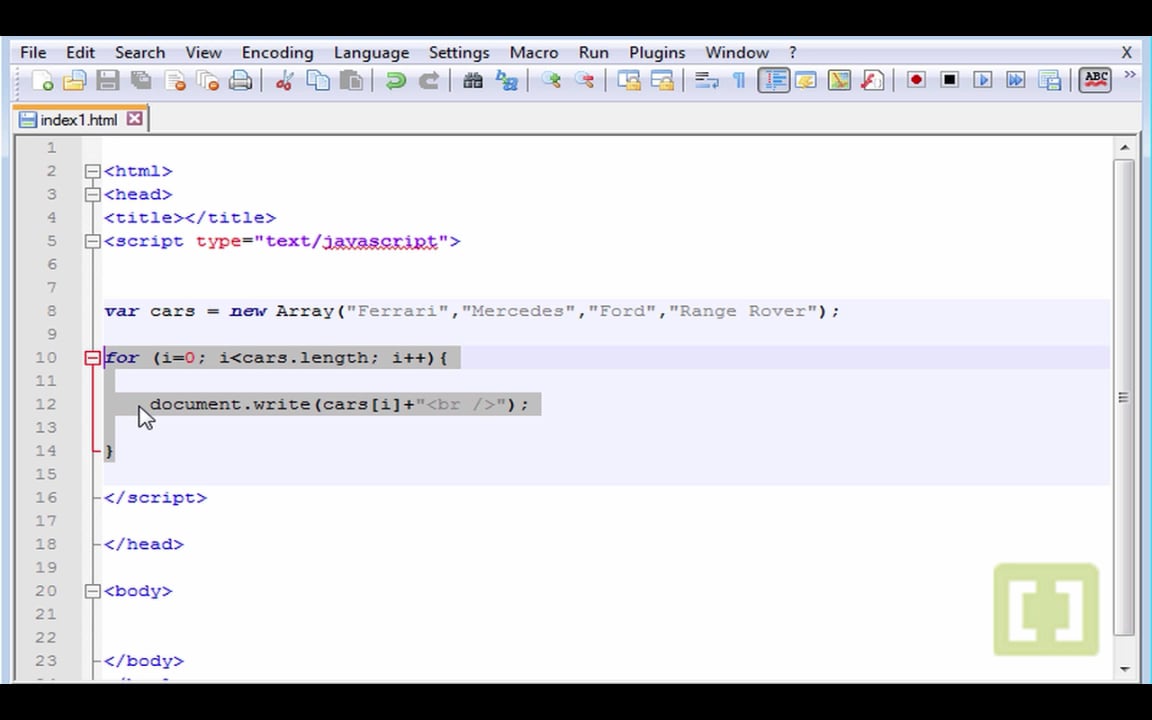
Task: Show hidden toolbar items chevron
Action: [x=1129, y=74]
